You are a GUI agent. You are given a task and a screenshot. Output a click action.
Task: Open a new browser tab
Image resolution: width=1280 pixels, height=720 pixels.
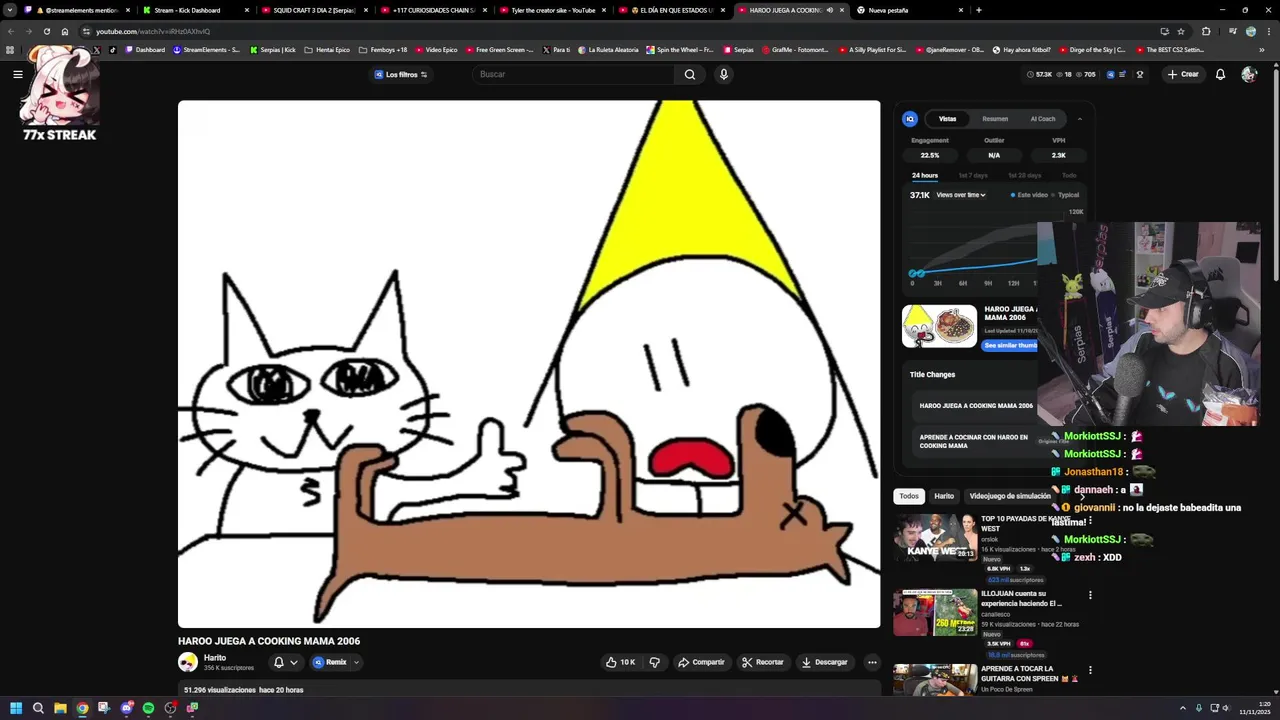pos(978,10)
